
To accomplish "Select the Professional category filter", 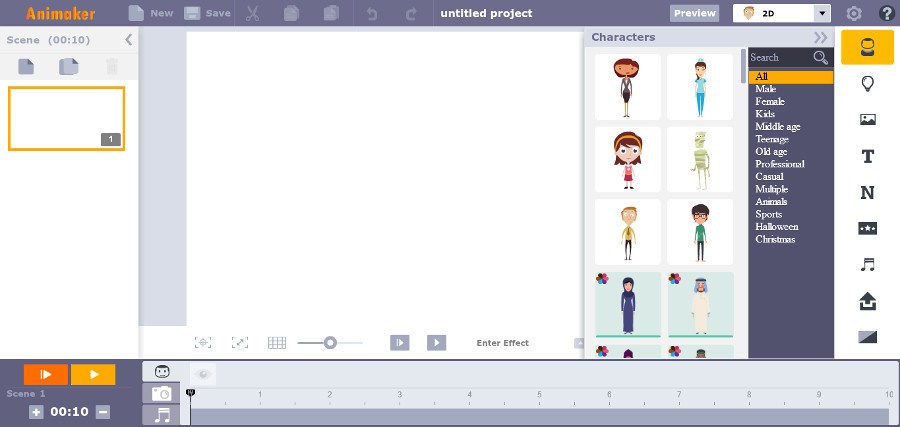I will [779, 164].
